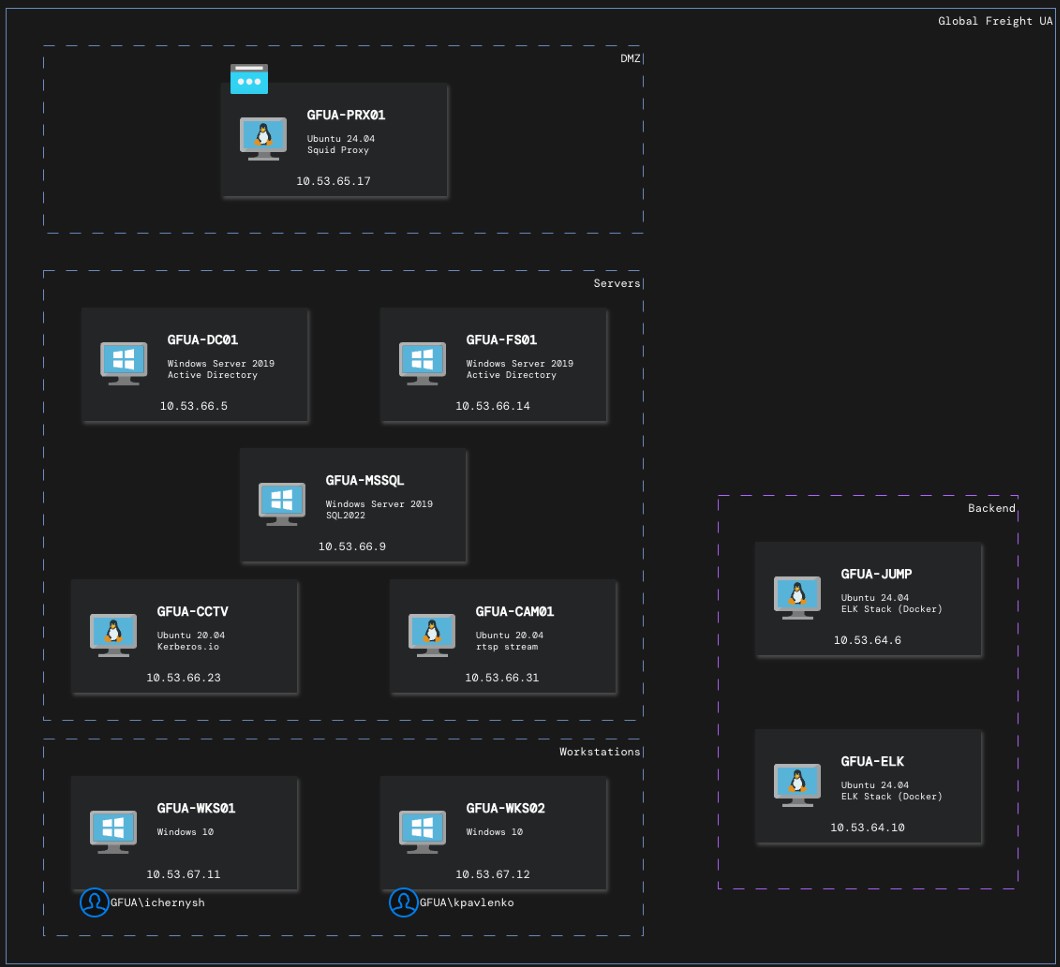Click IP address 10.53.67.11
The height and width of the screenshot is (967, 1060).
click(184, 874)
